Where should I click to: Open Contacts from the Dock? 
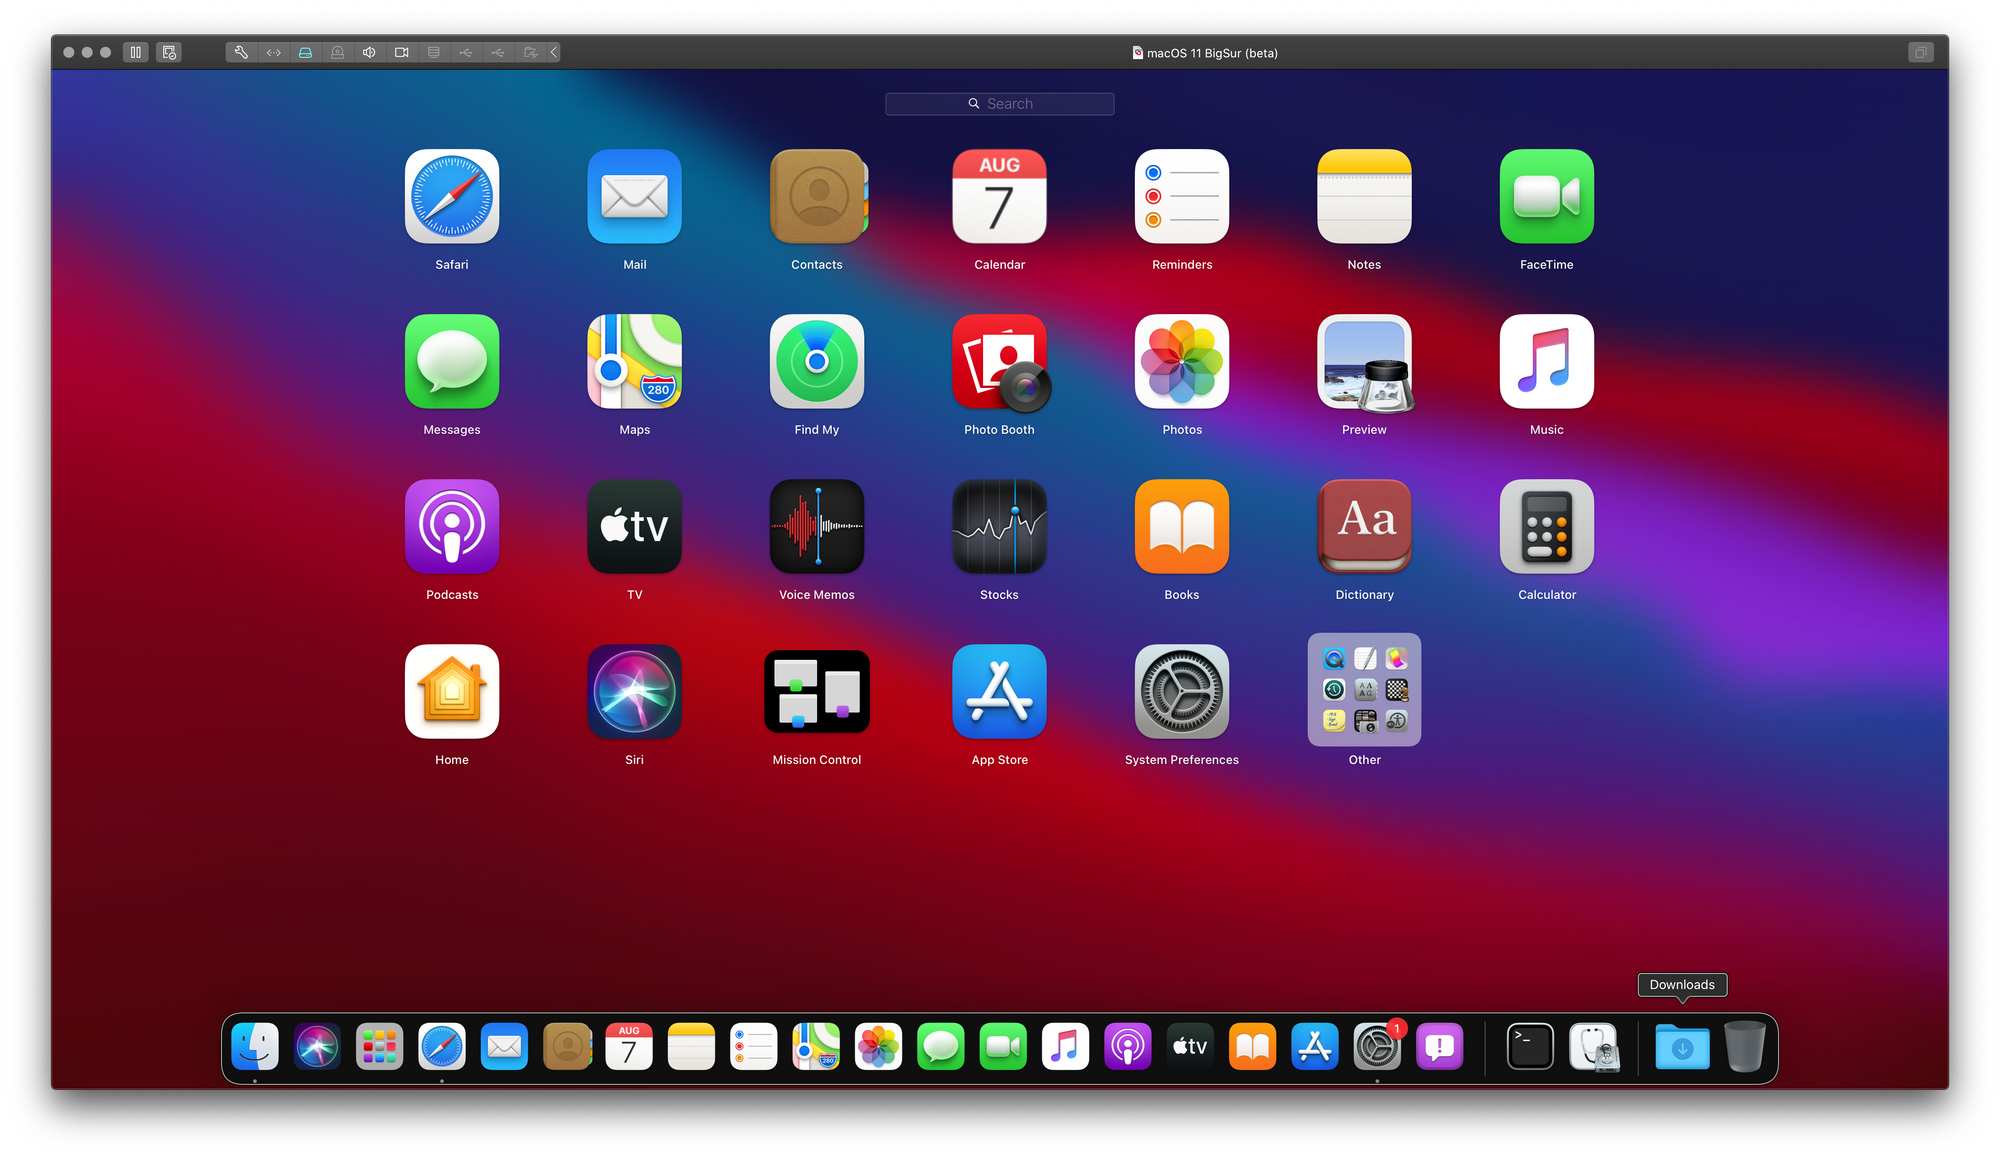point(567,1047)
